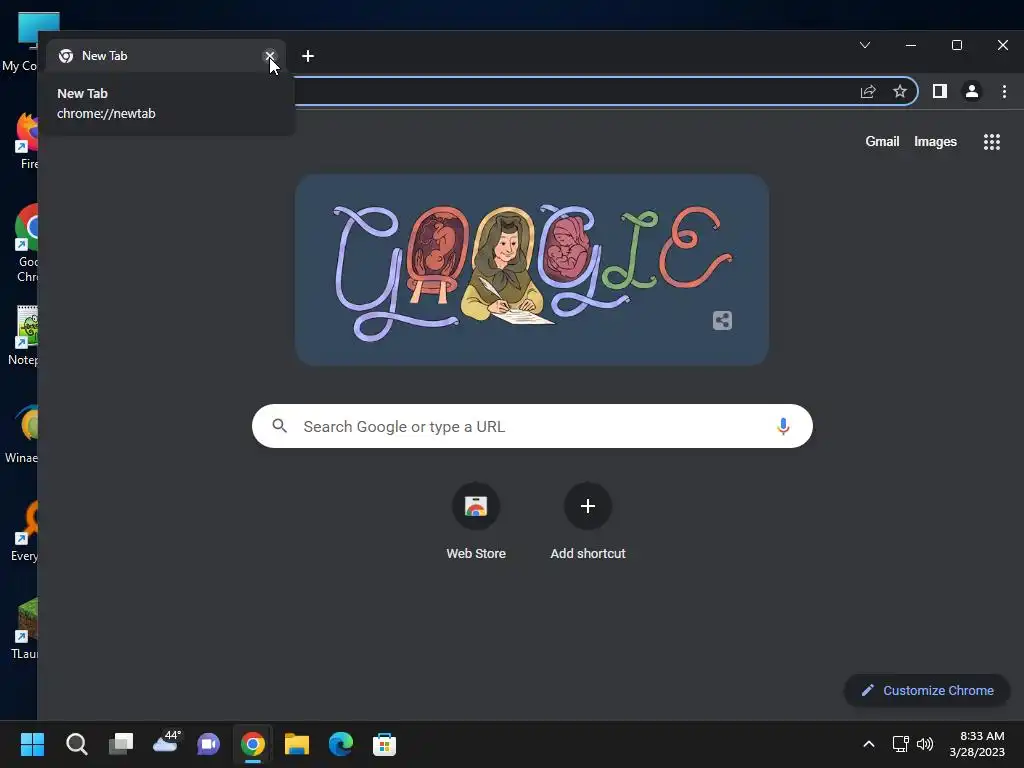Launch Microsoft Edge from taskbar

click(x=340, y=744)
